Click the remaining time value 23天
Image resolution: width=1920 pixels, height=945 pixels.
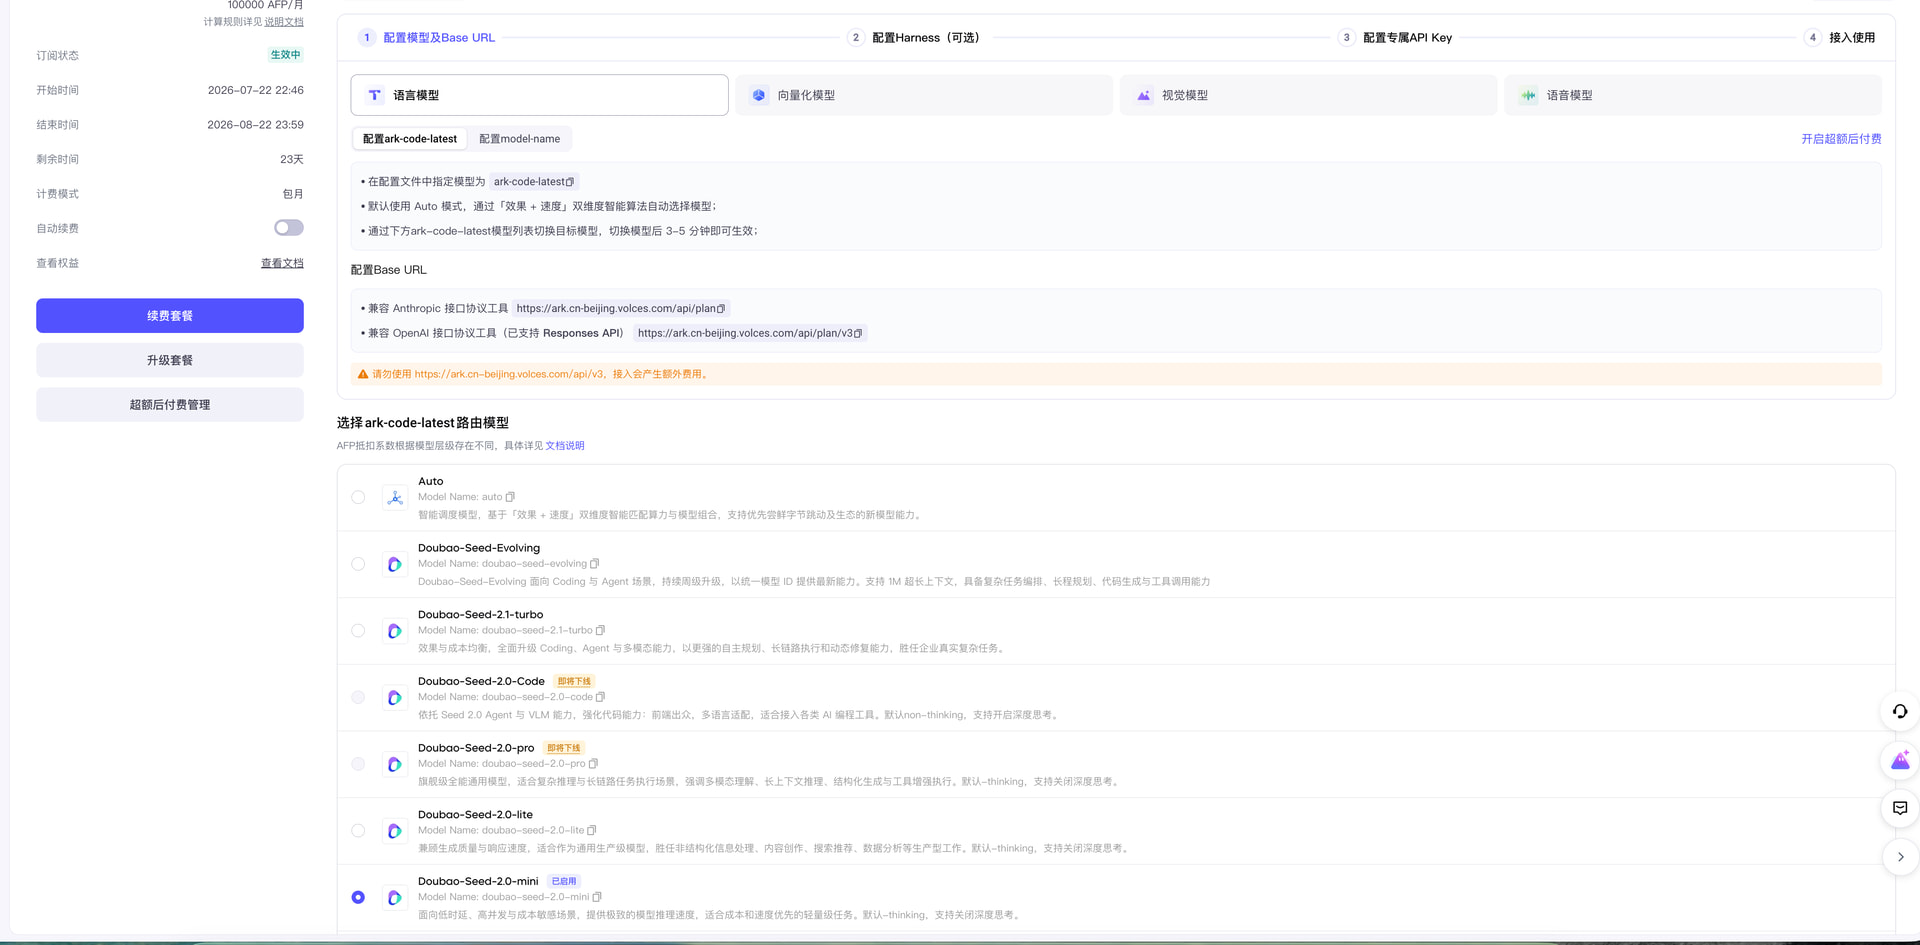[292, 159]
